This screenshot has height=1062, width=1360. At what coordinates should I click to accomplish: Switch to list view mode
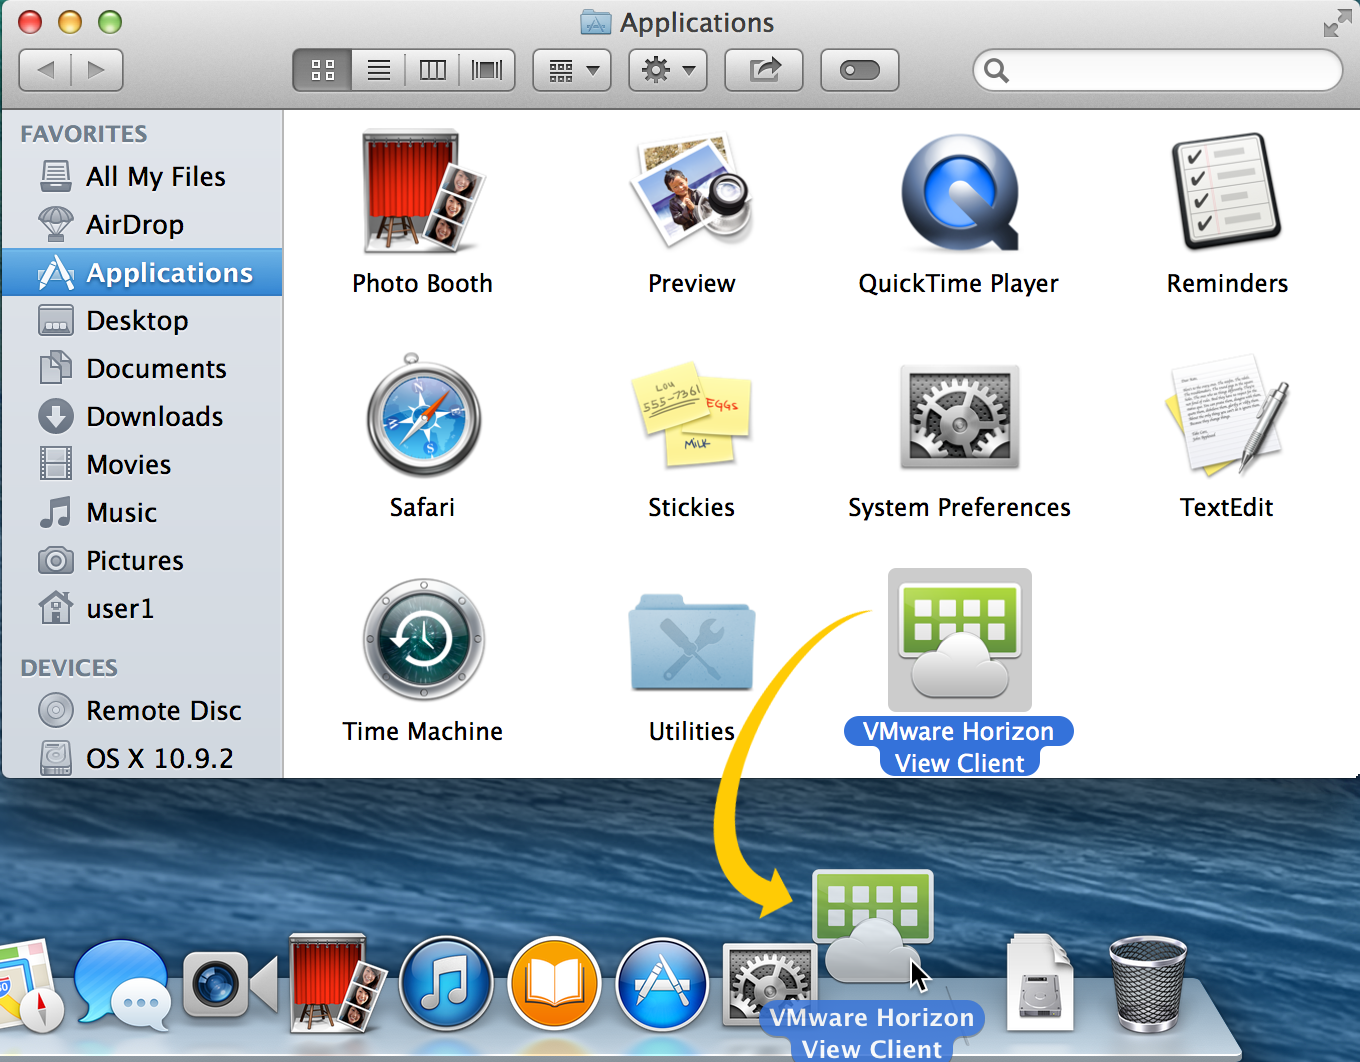pyautogui.click(x=378, y=70)
